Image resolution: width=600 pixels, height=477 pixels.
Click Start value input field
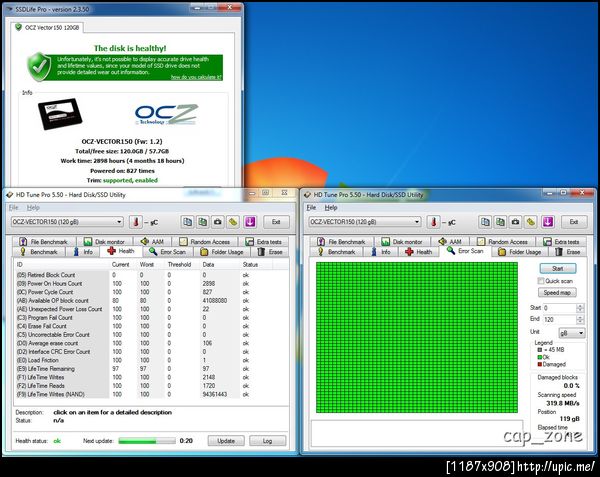(x=559, y=308)
